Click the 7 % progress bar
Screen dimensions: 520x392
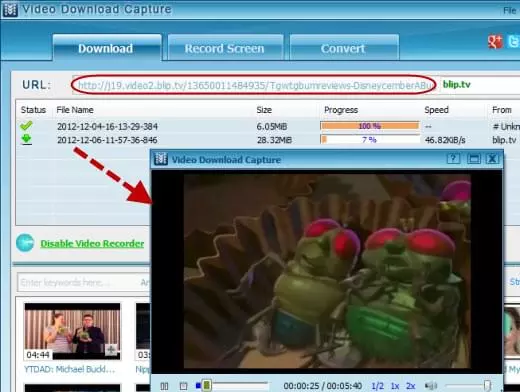[x=369, y=140]
